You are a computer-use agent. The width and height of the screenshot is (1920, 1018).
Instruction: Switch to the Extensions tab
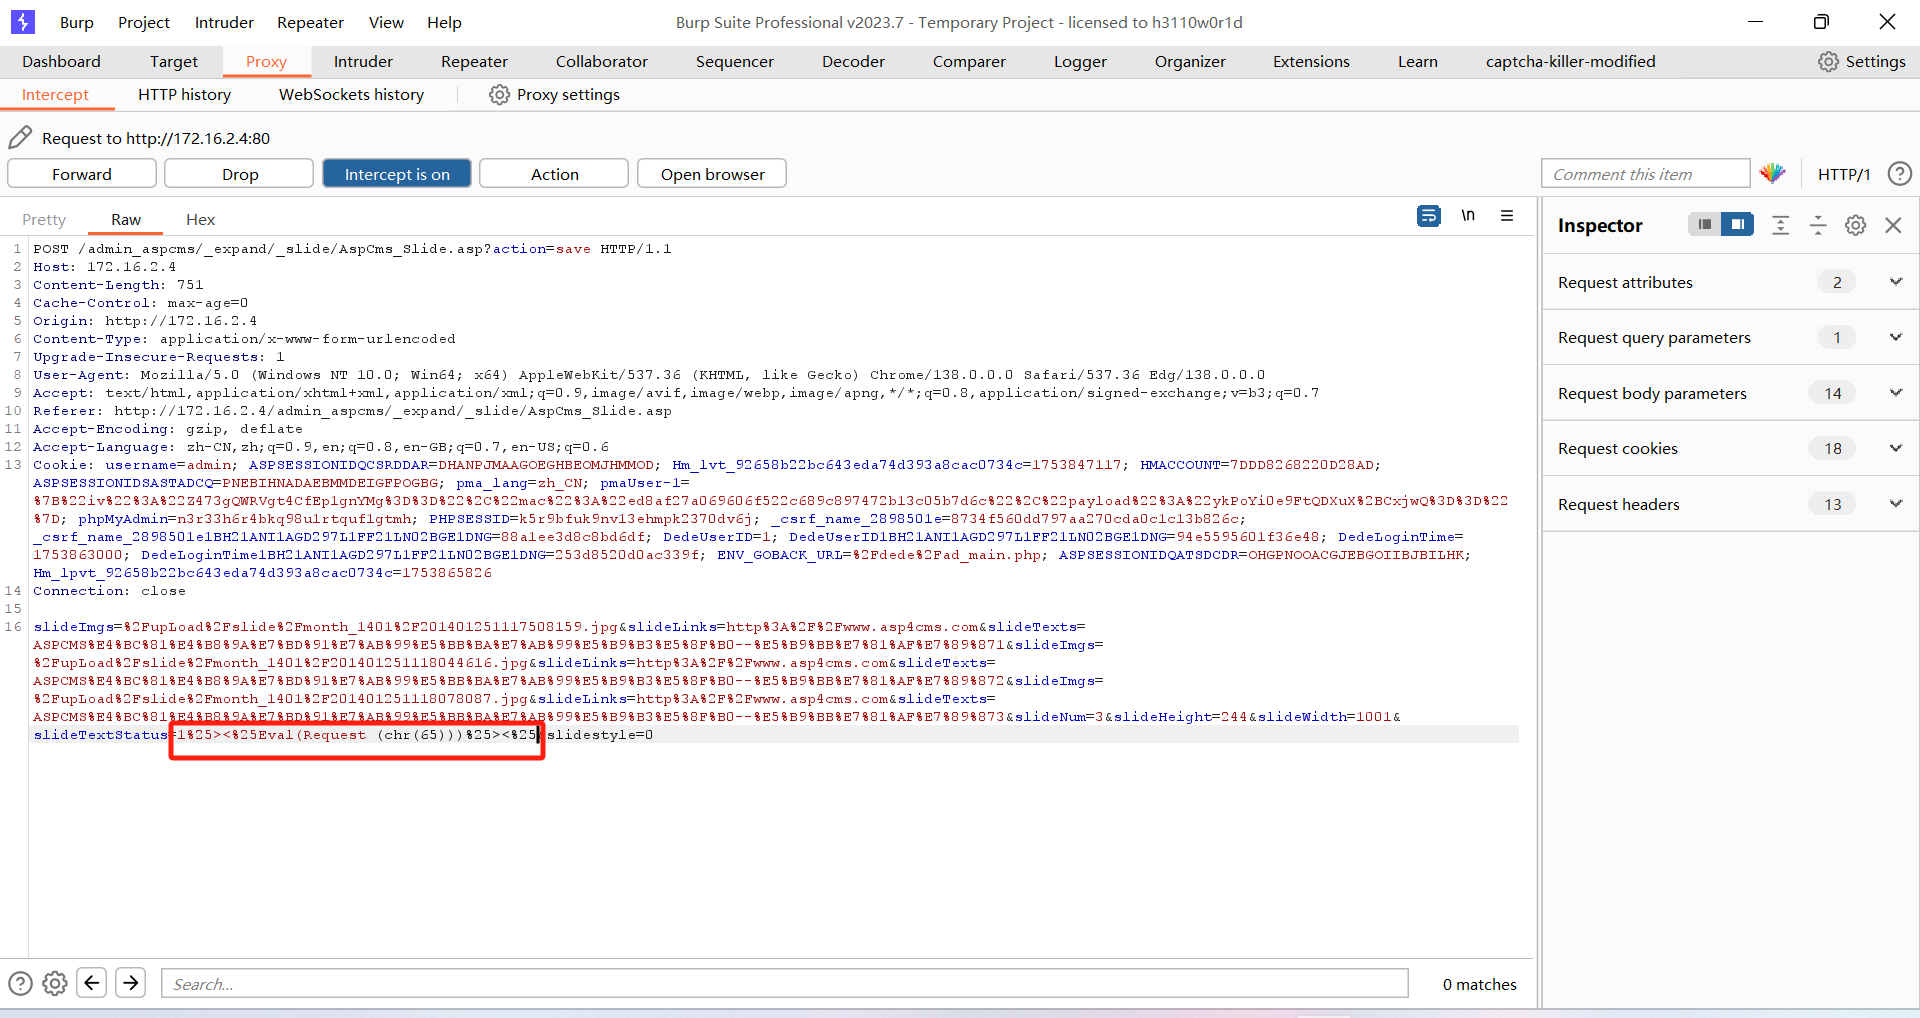[1311, 61]
